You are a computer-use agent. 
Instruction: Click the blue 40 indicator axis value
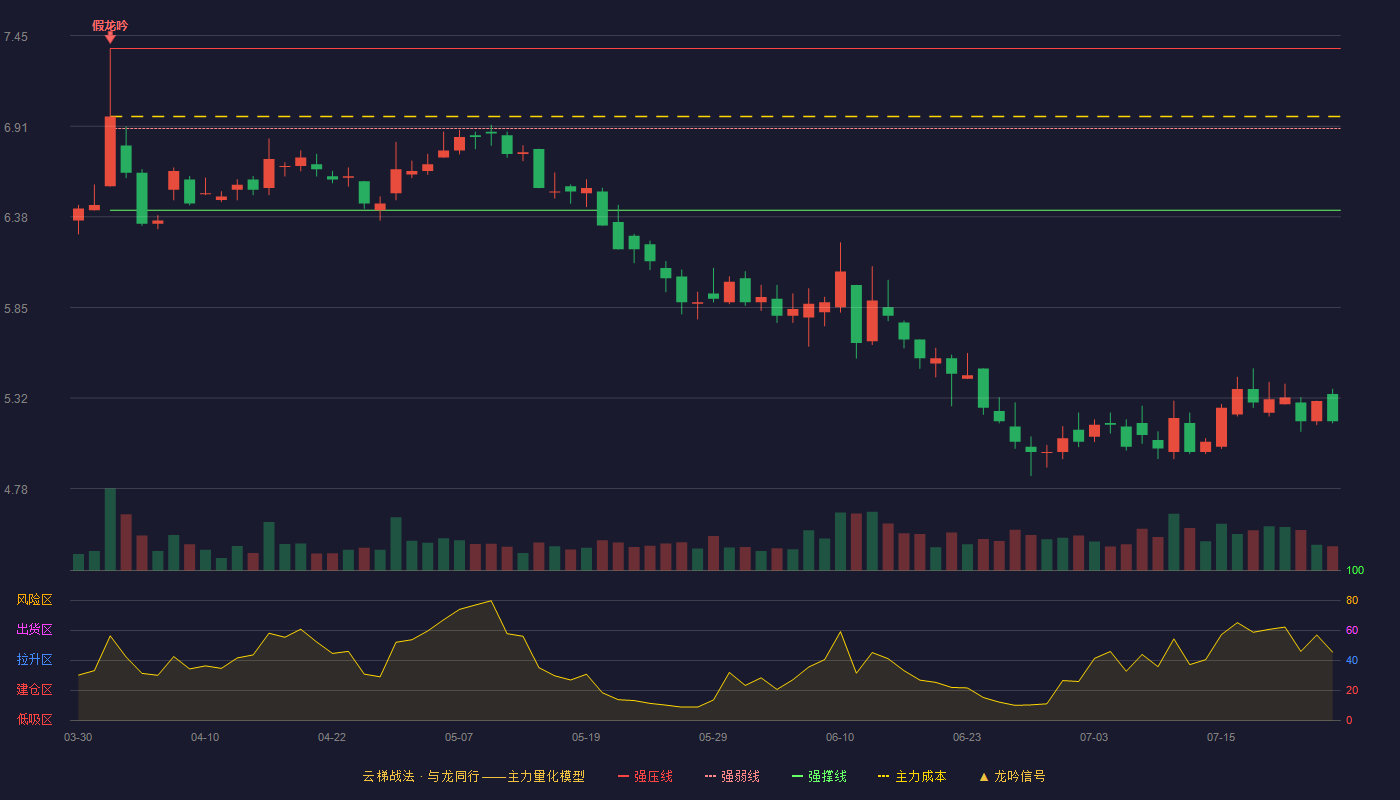point(1352,660)
